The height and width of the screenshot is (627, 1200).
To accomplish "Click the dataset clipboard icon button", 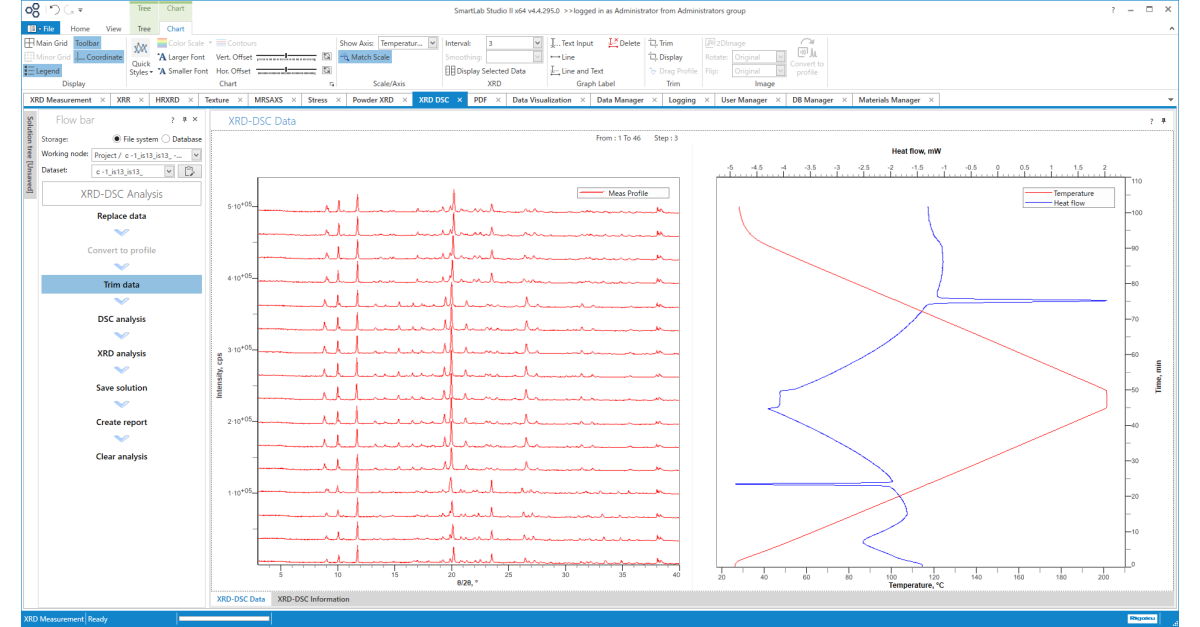I will pyautogui.click(x=191, y=171).
